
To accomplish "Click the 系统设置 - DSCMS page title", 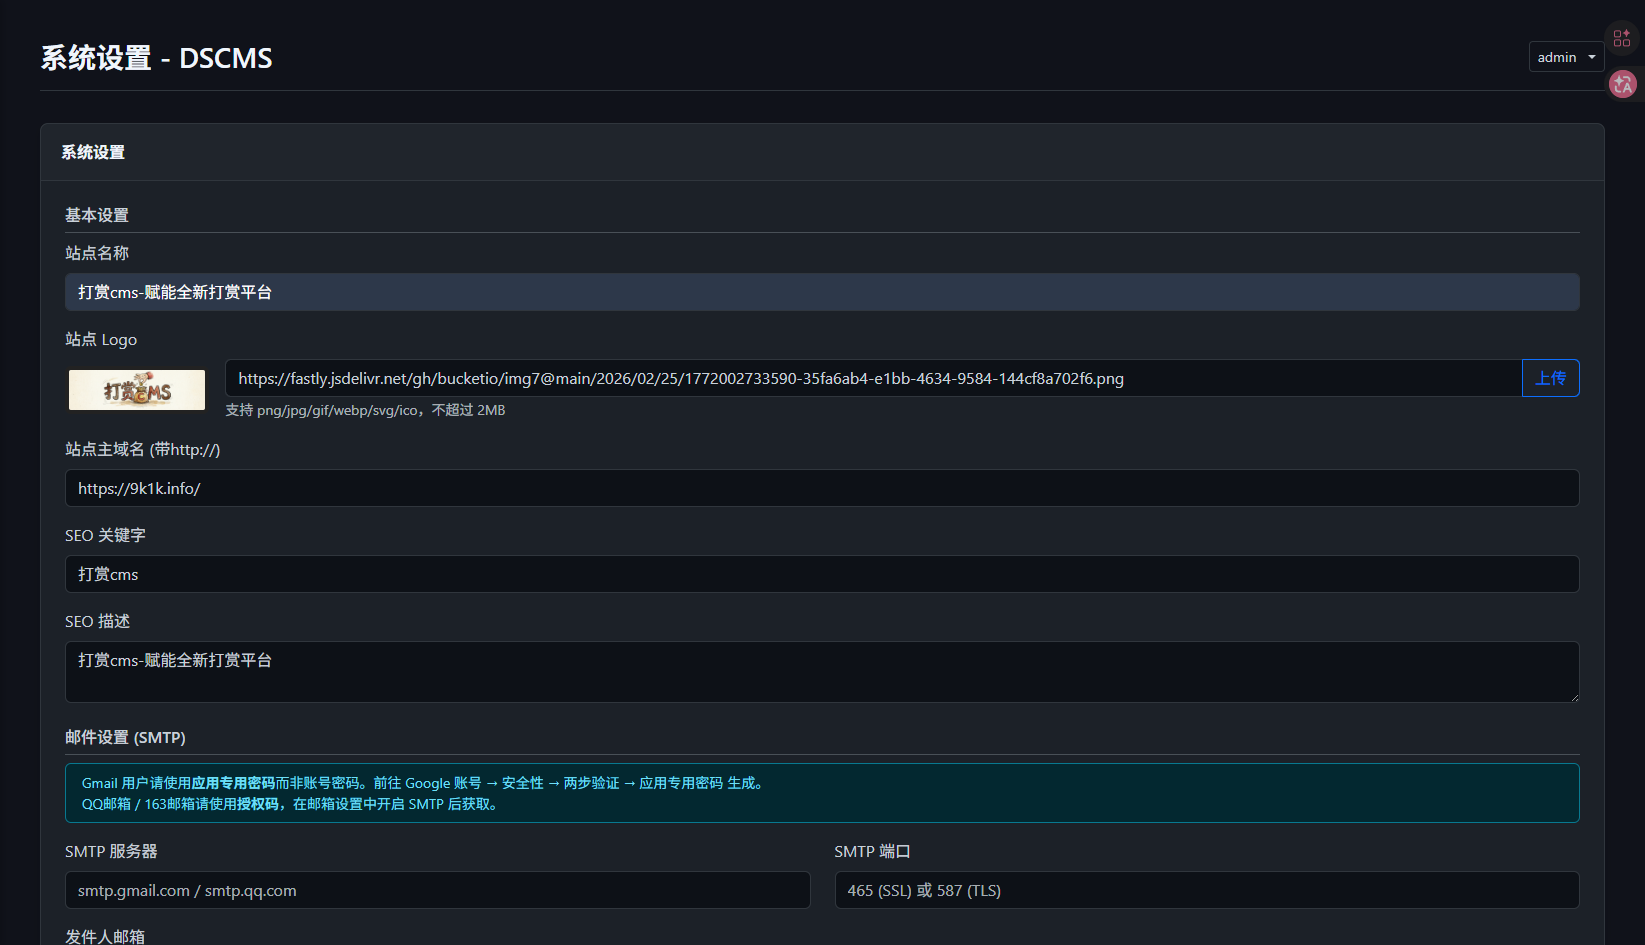I will 156,58.
